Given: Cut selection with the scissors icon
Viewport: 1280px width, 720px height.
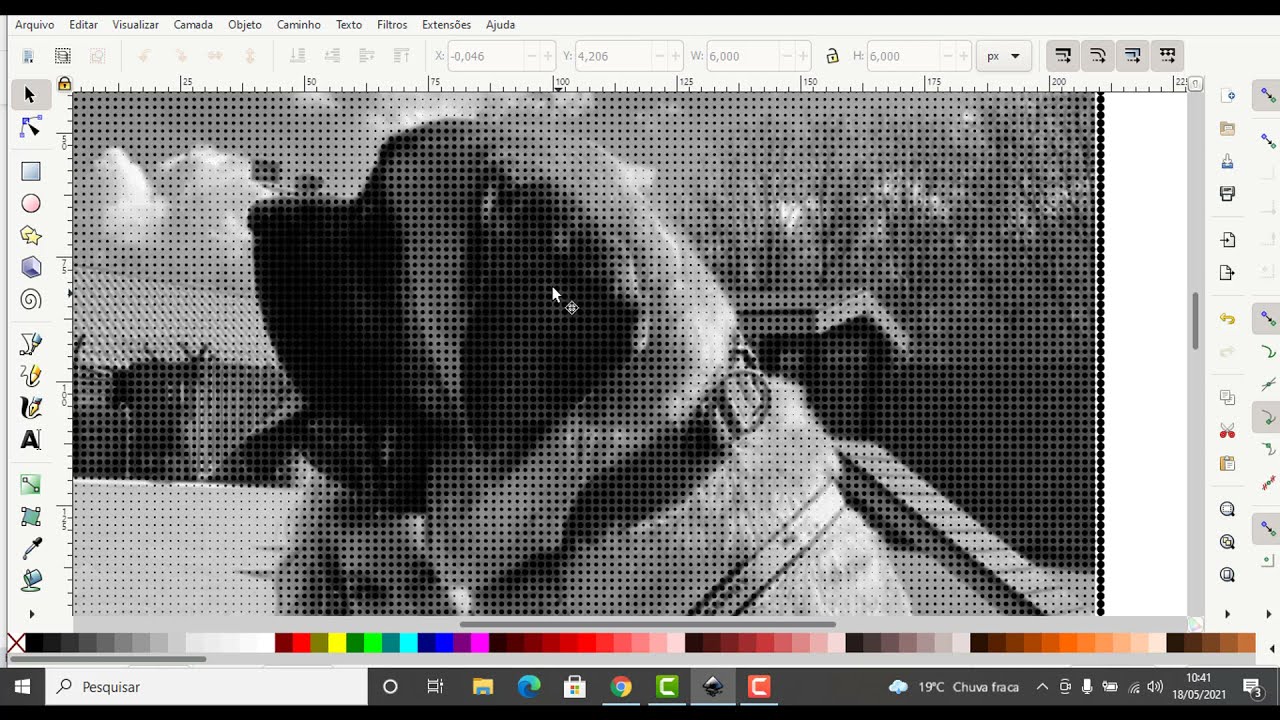Looking at the screenshot, I should [1228, 431].
